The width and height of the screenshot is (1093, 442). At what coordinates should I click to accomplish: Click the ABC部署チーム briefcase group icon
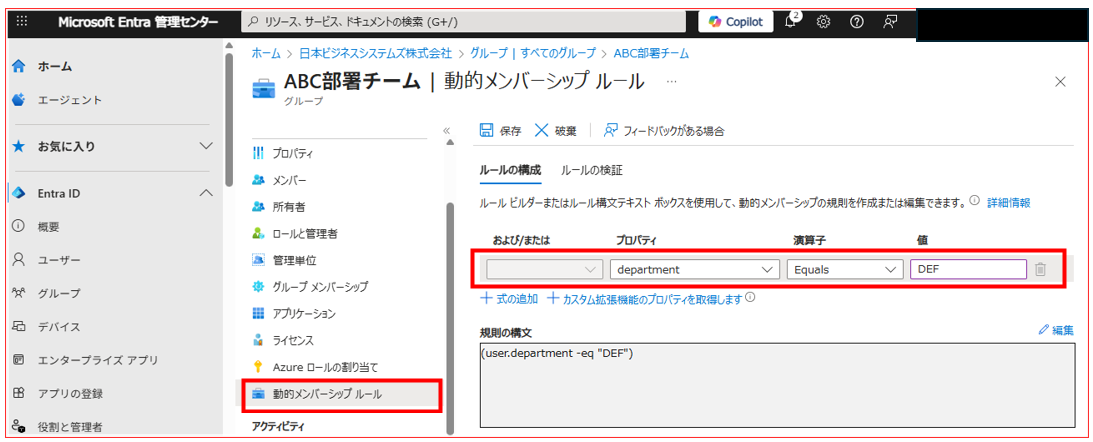tap(263, 89)
